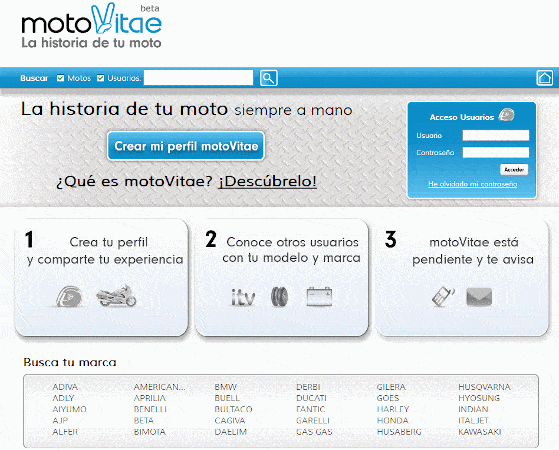Click the search text field
The image size is (559, 450).
[x=198, y=78]
